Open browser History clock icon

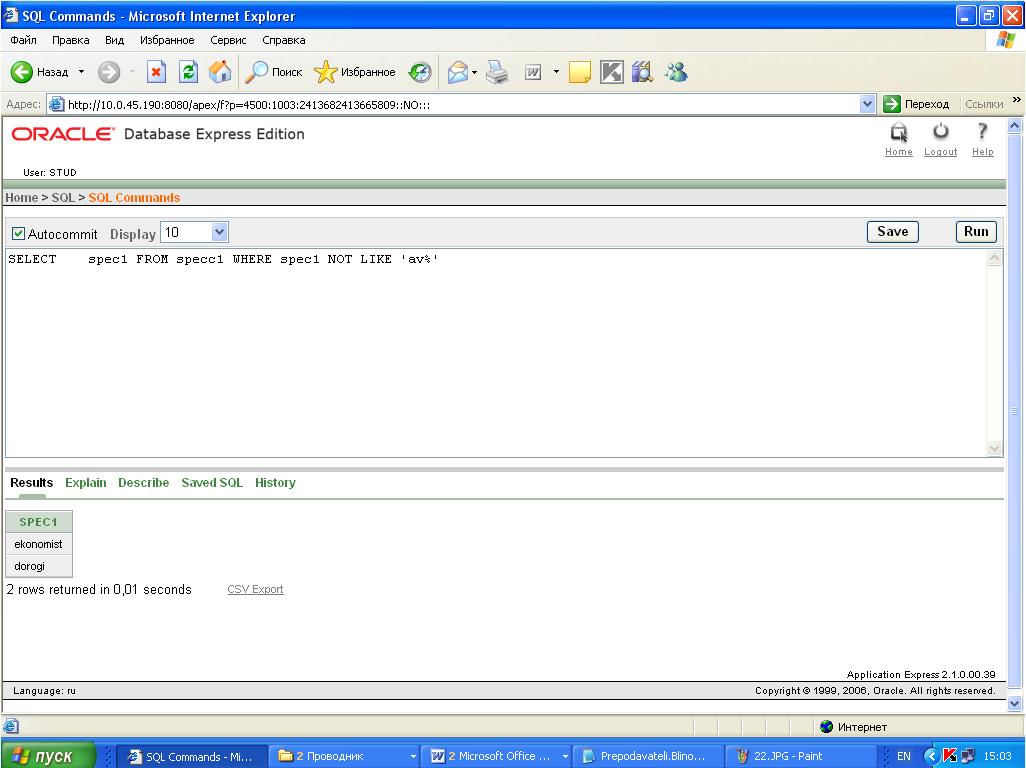click(420, 72)
